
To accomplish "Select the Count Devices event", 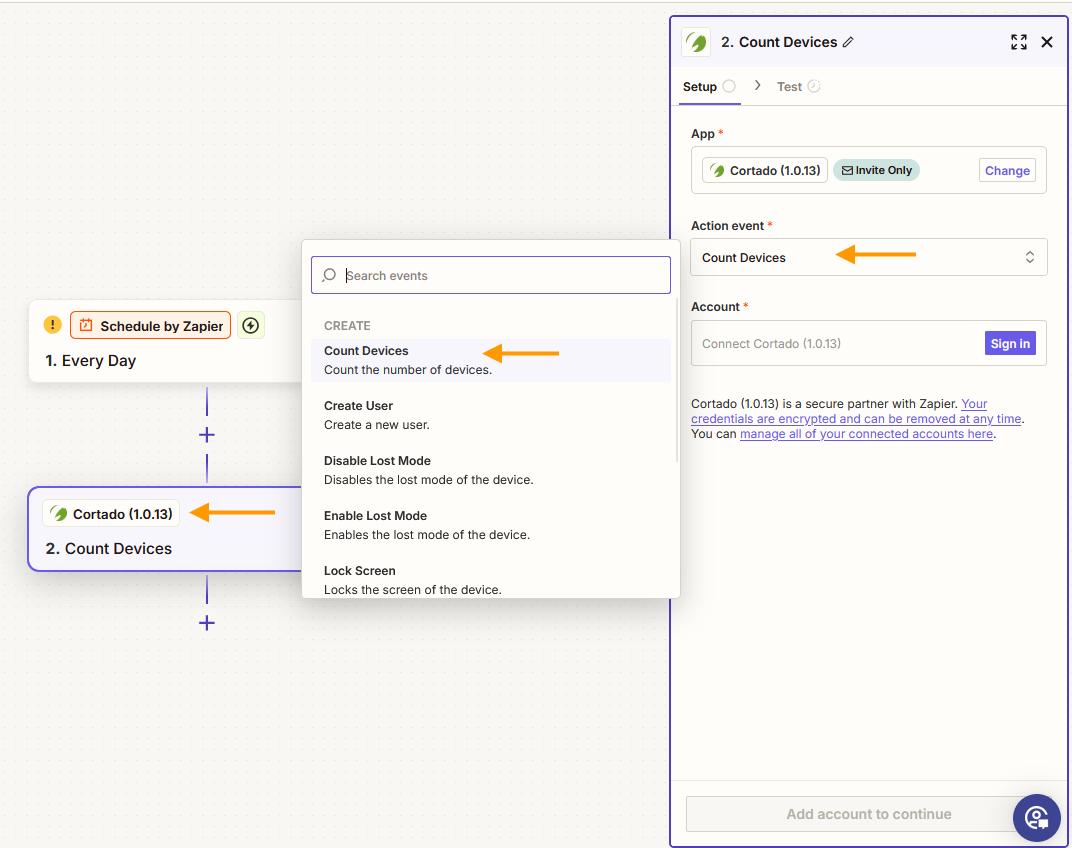I will (491, 360).
